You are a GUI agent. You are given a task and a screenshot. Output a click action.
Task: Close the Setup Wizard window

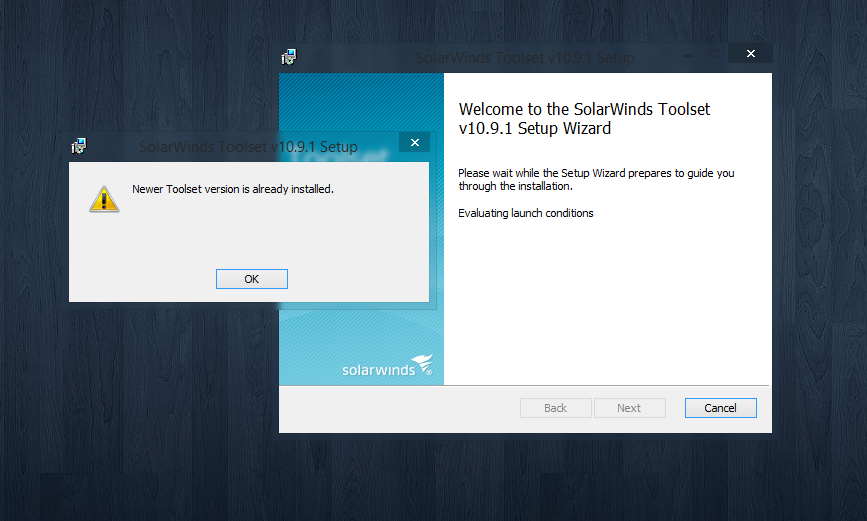[x=750, y=54]
